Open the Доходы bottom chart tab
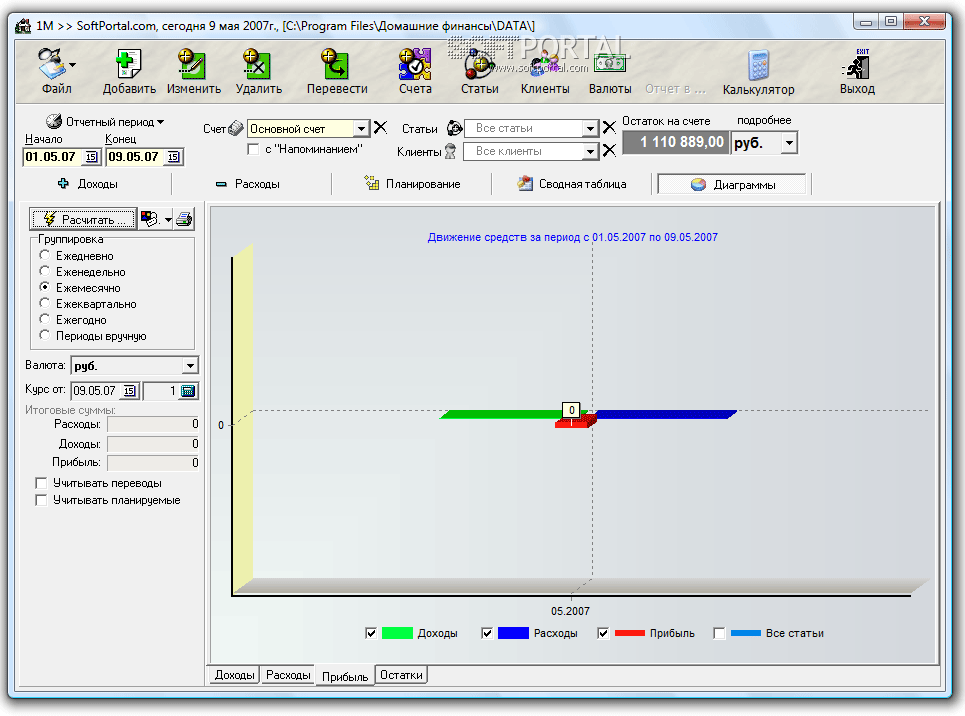 point(234,675)
